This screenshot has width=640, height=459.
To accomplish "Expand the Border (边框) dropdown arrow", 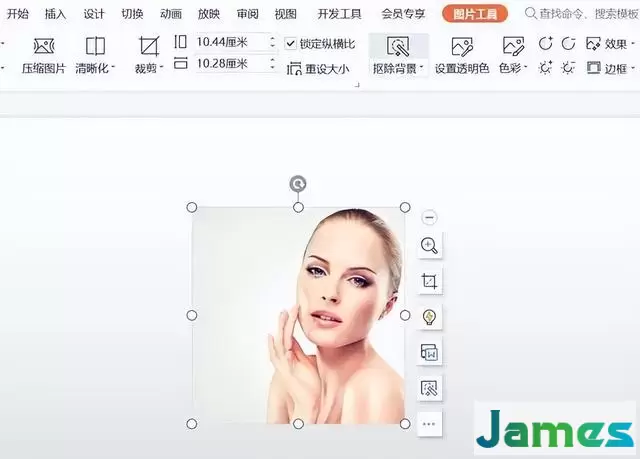I will 633,67.
